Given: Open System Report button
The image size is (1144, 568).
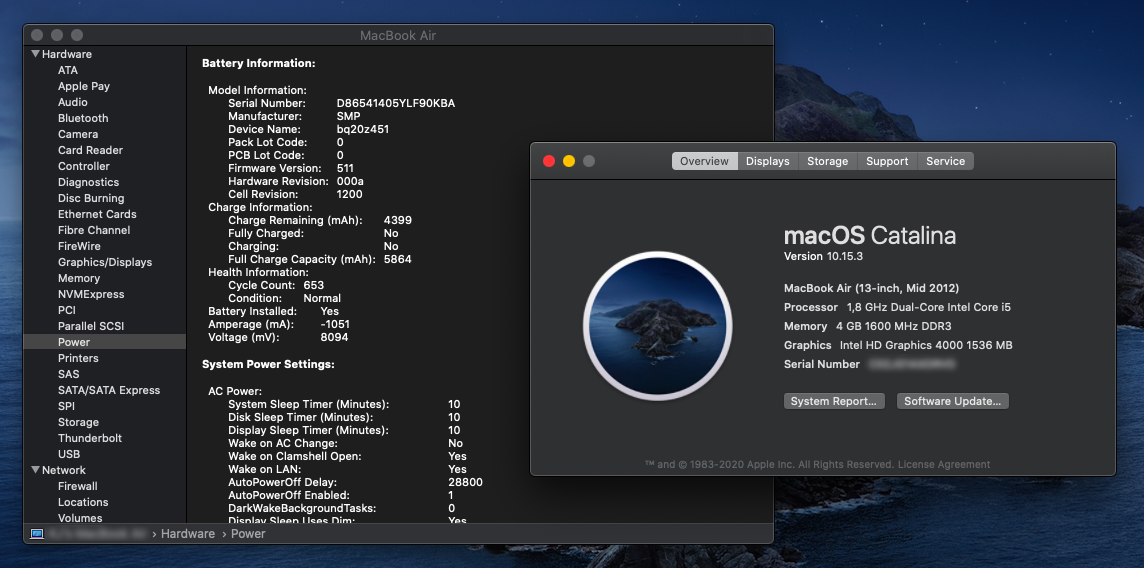Looking at the screenshot, I should 834,401.
